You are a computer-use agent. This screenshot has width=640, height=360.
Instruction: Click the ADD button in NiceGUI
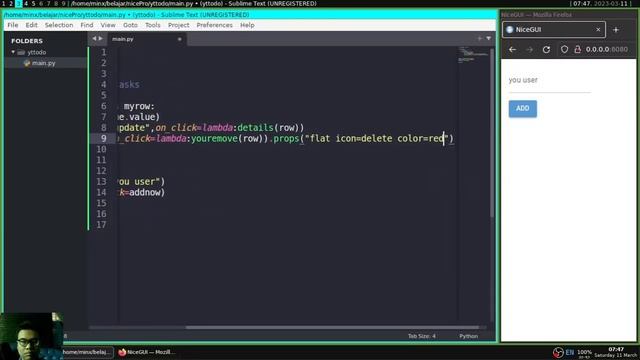pyautogui.click(x=522, y=109)
